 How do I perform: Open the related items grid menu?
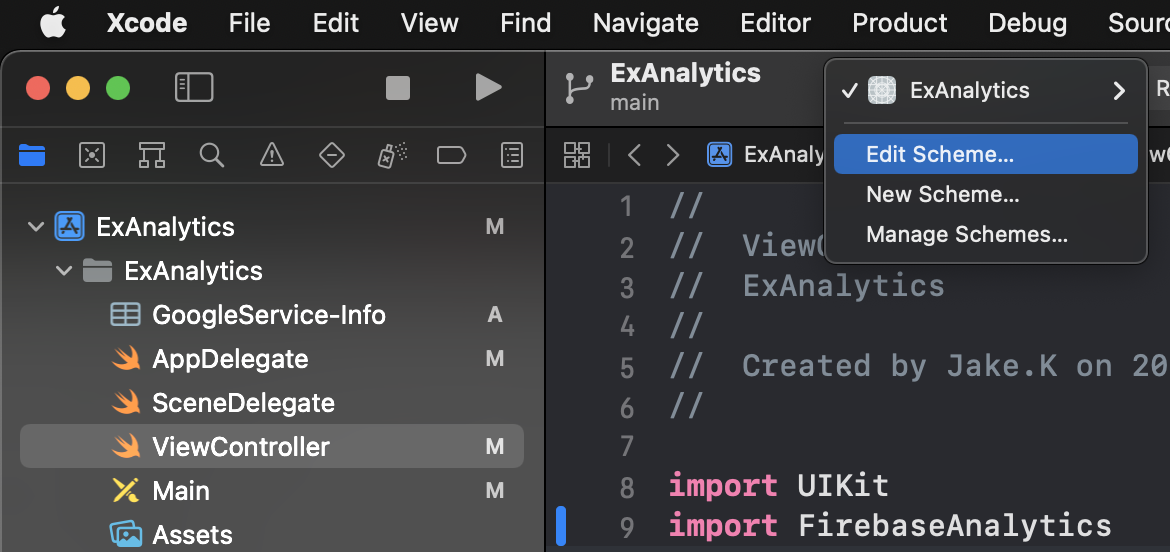coord(577,155)
